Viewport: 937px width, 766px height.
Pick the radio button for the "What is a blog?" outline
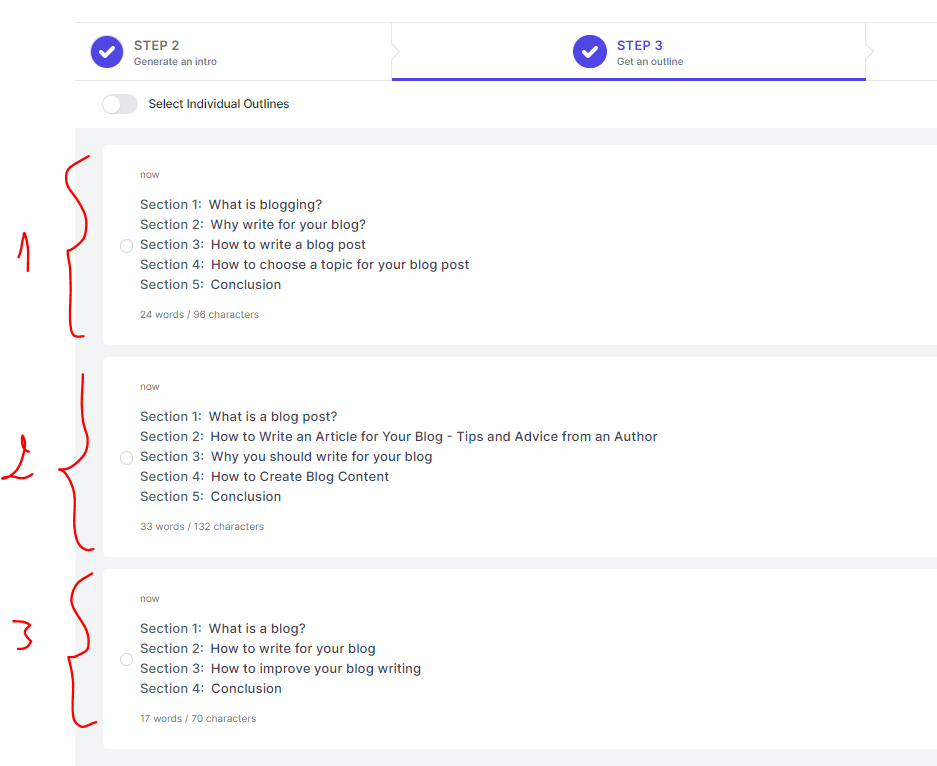coord(126,660)
